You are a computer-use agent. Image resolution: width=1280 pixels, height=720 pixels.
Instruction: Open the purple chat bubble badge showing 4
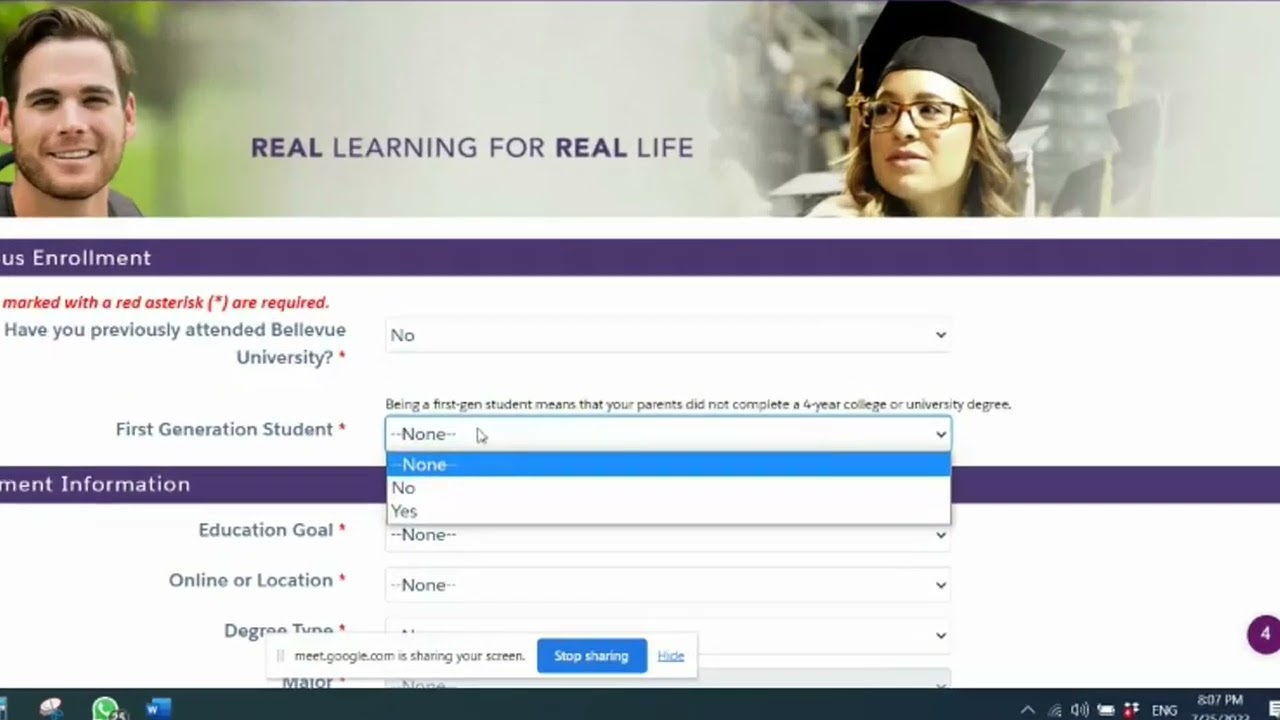coord(1264,634)
